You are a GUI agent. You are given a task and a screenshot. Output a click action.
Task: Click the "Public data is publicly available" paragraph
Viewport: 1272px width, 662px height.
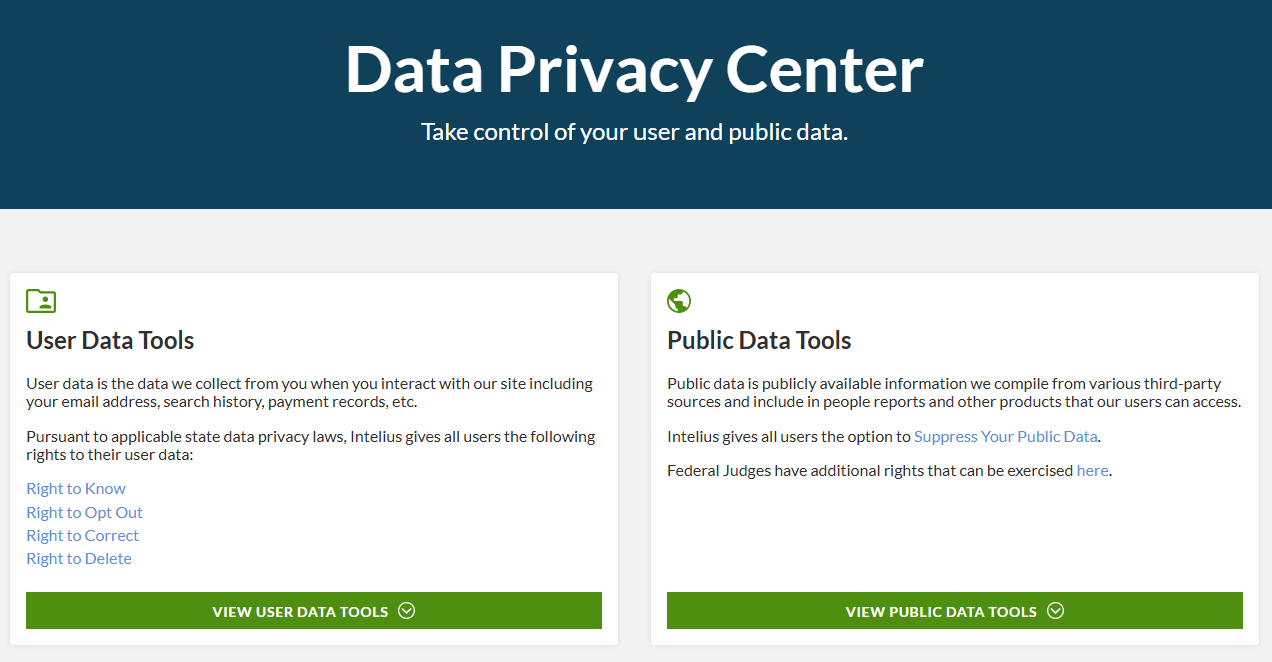click(953, 392)
